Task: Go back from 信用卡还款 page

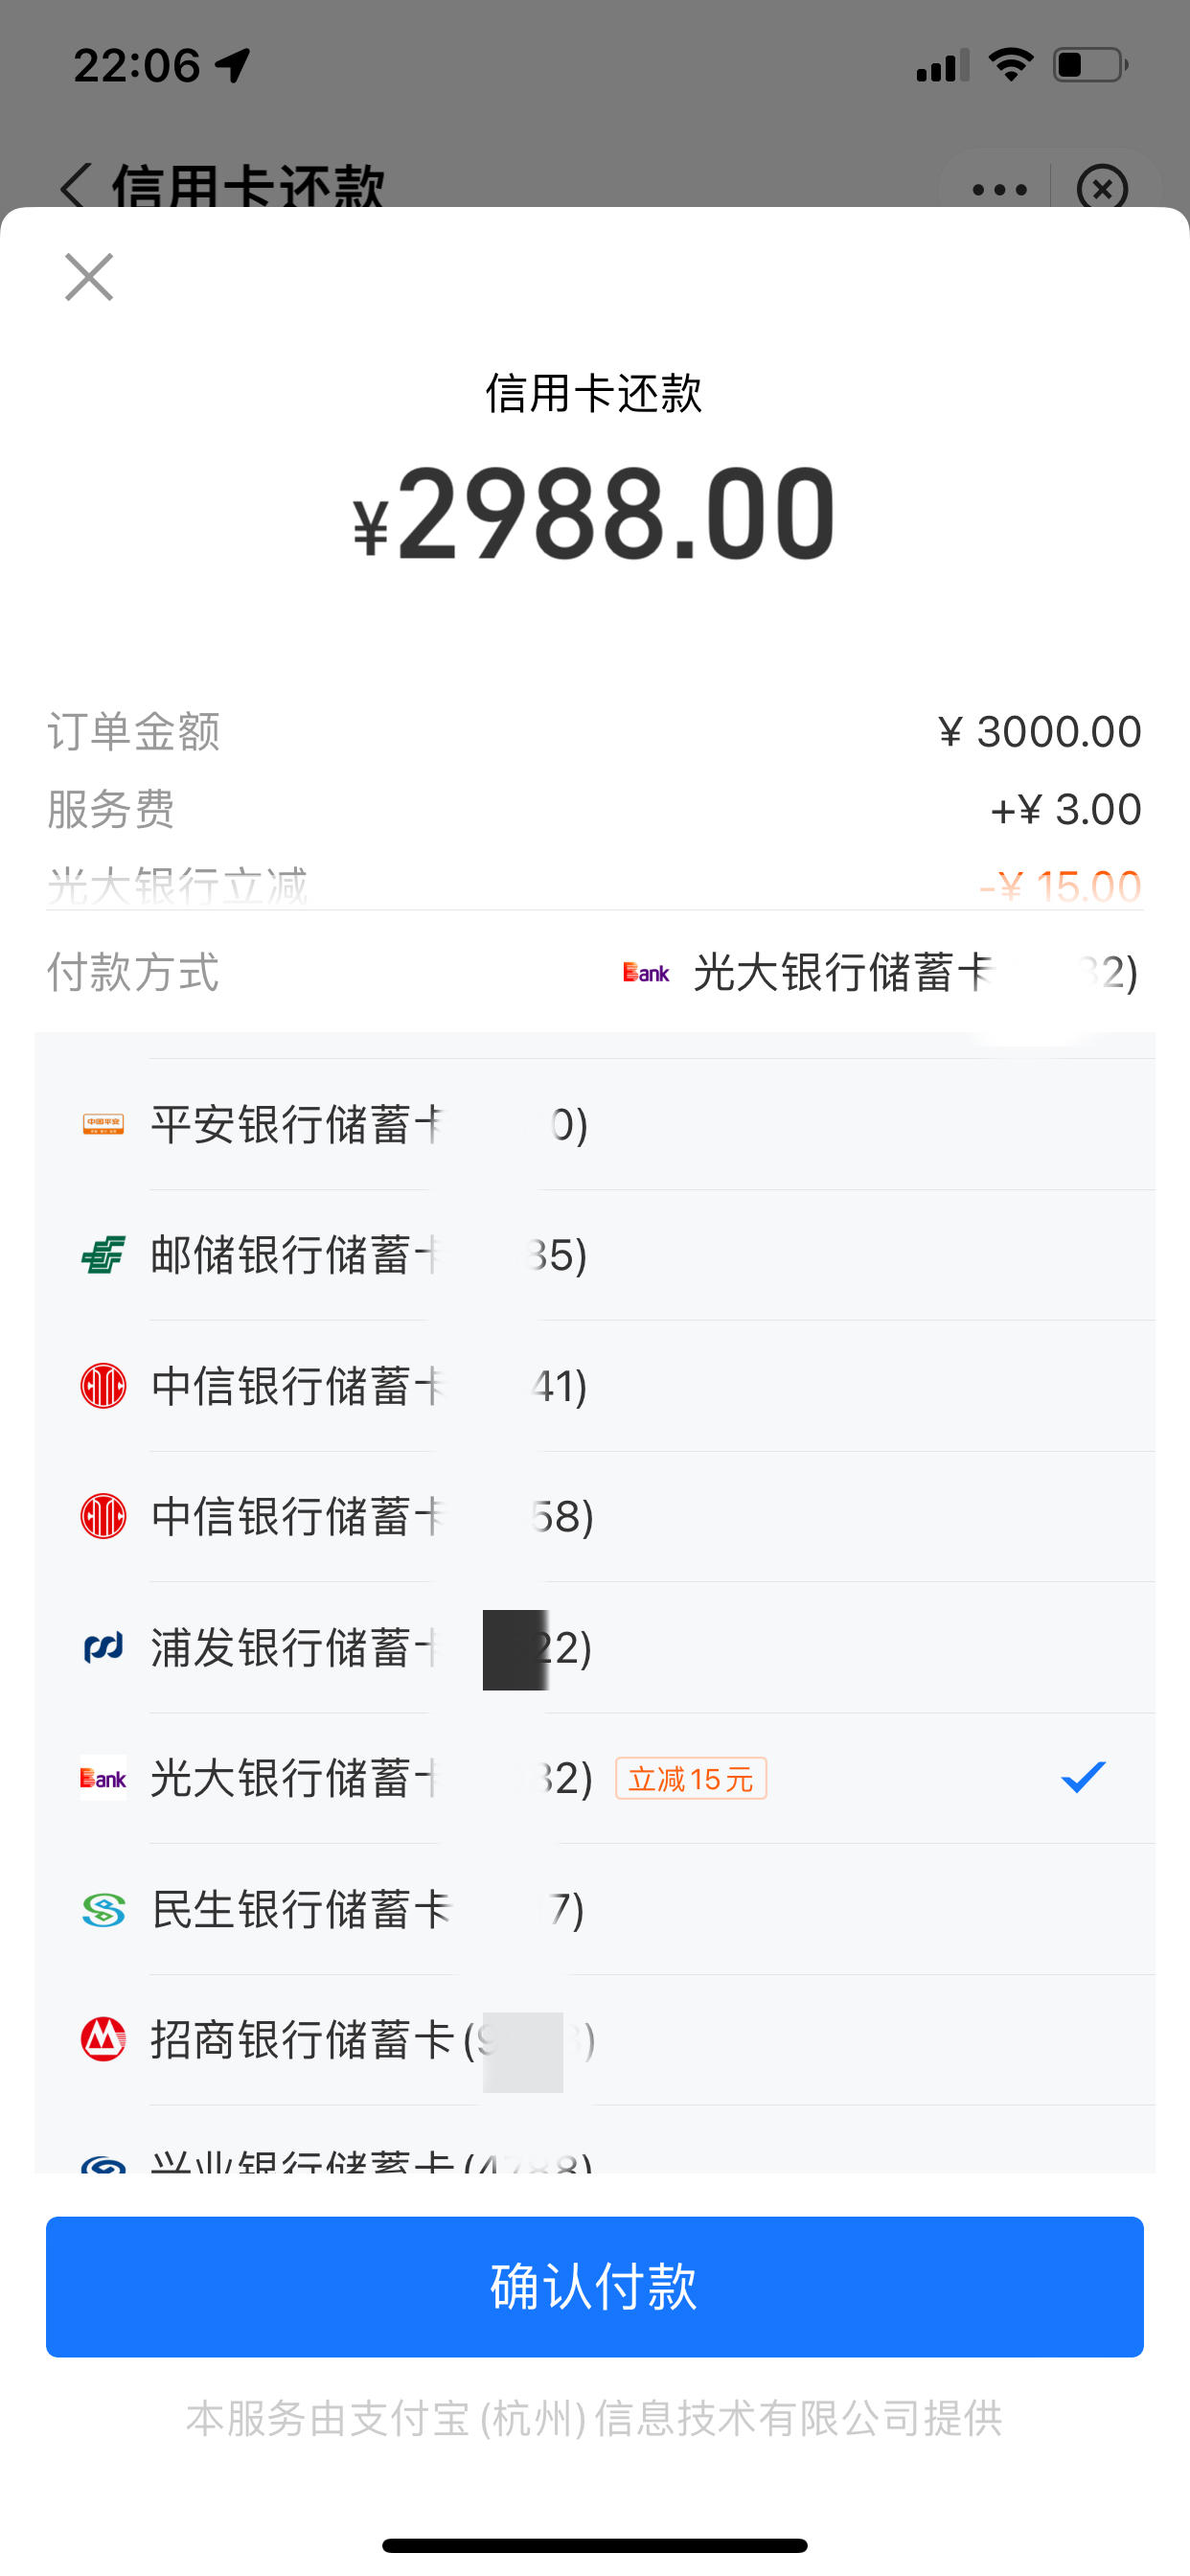Action: click(75, 186)
